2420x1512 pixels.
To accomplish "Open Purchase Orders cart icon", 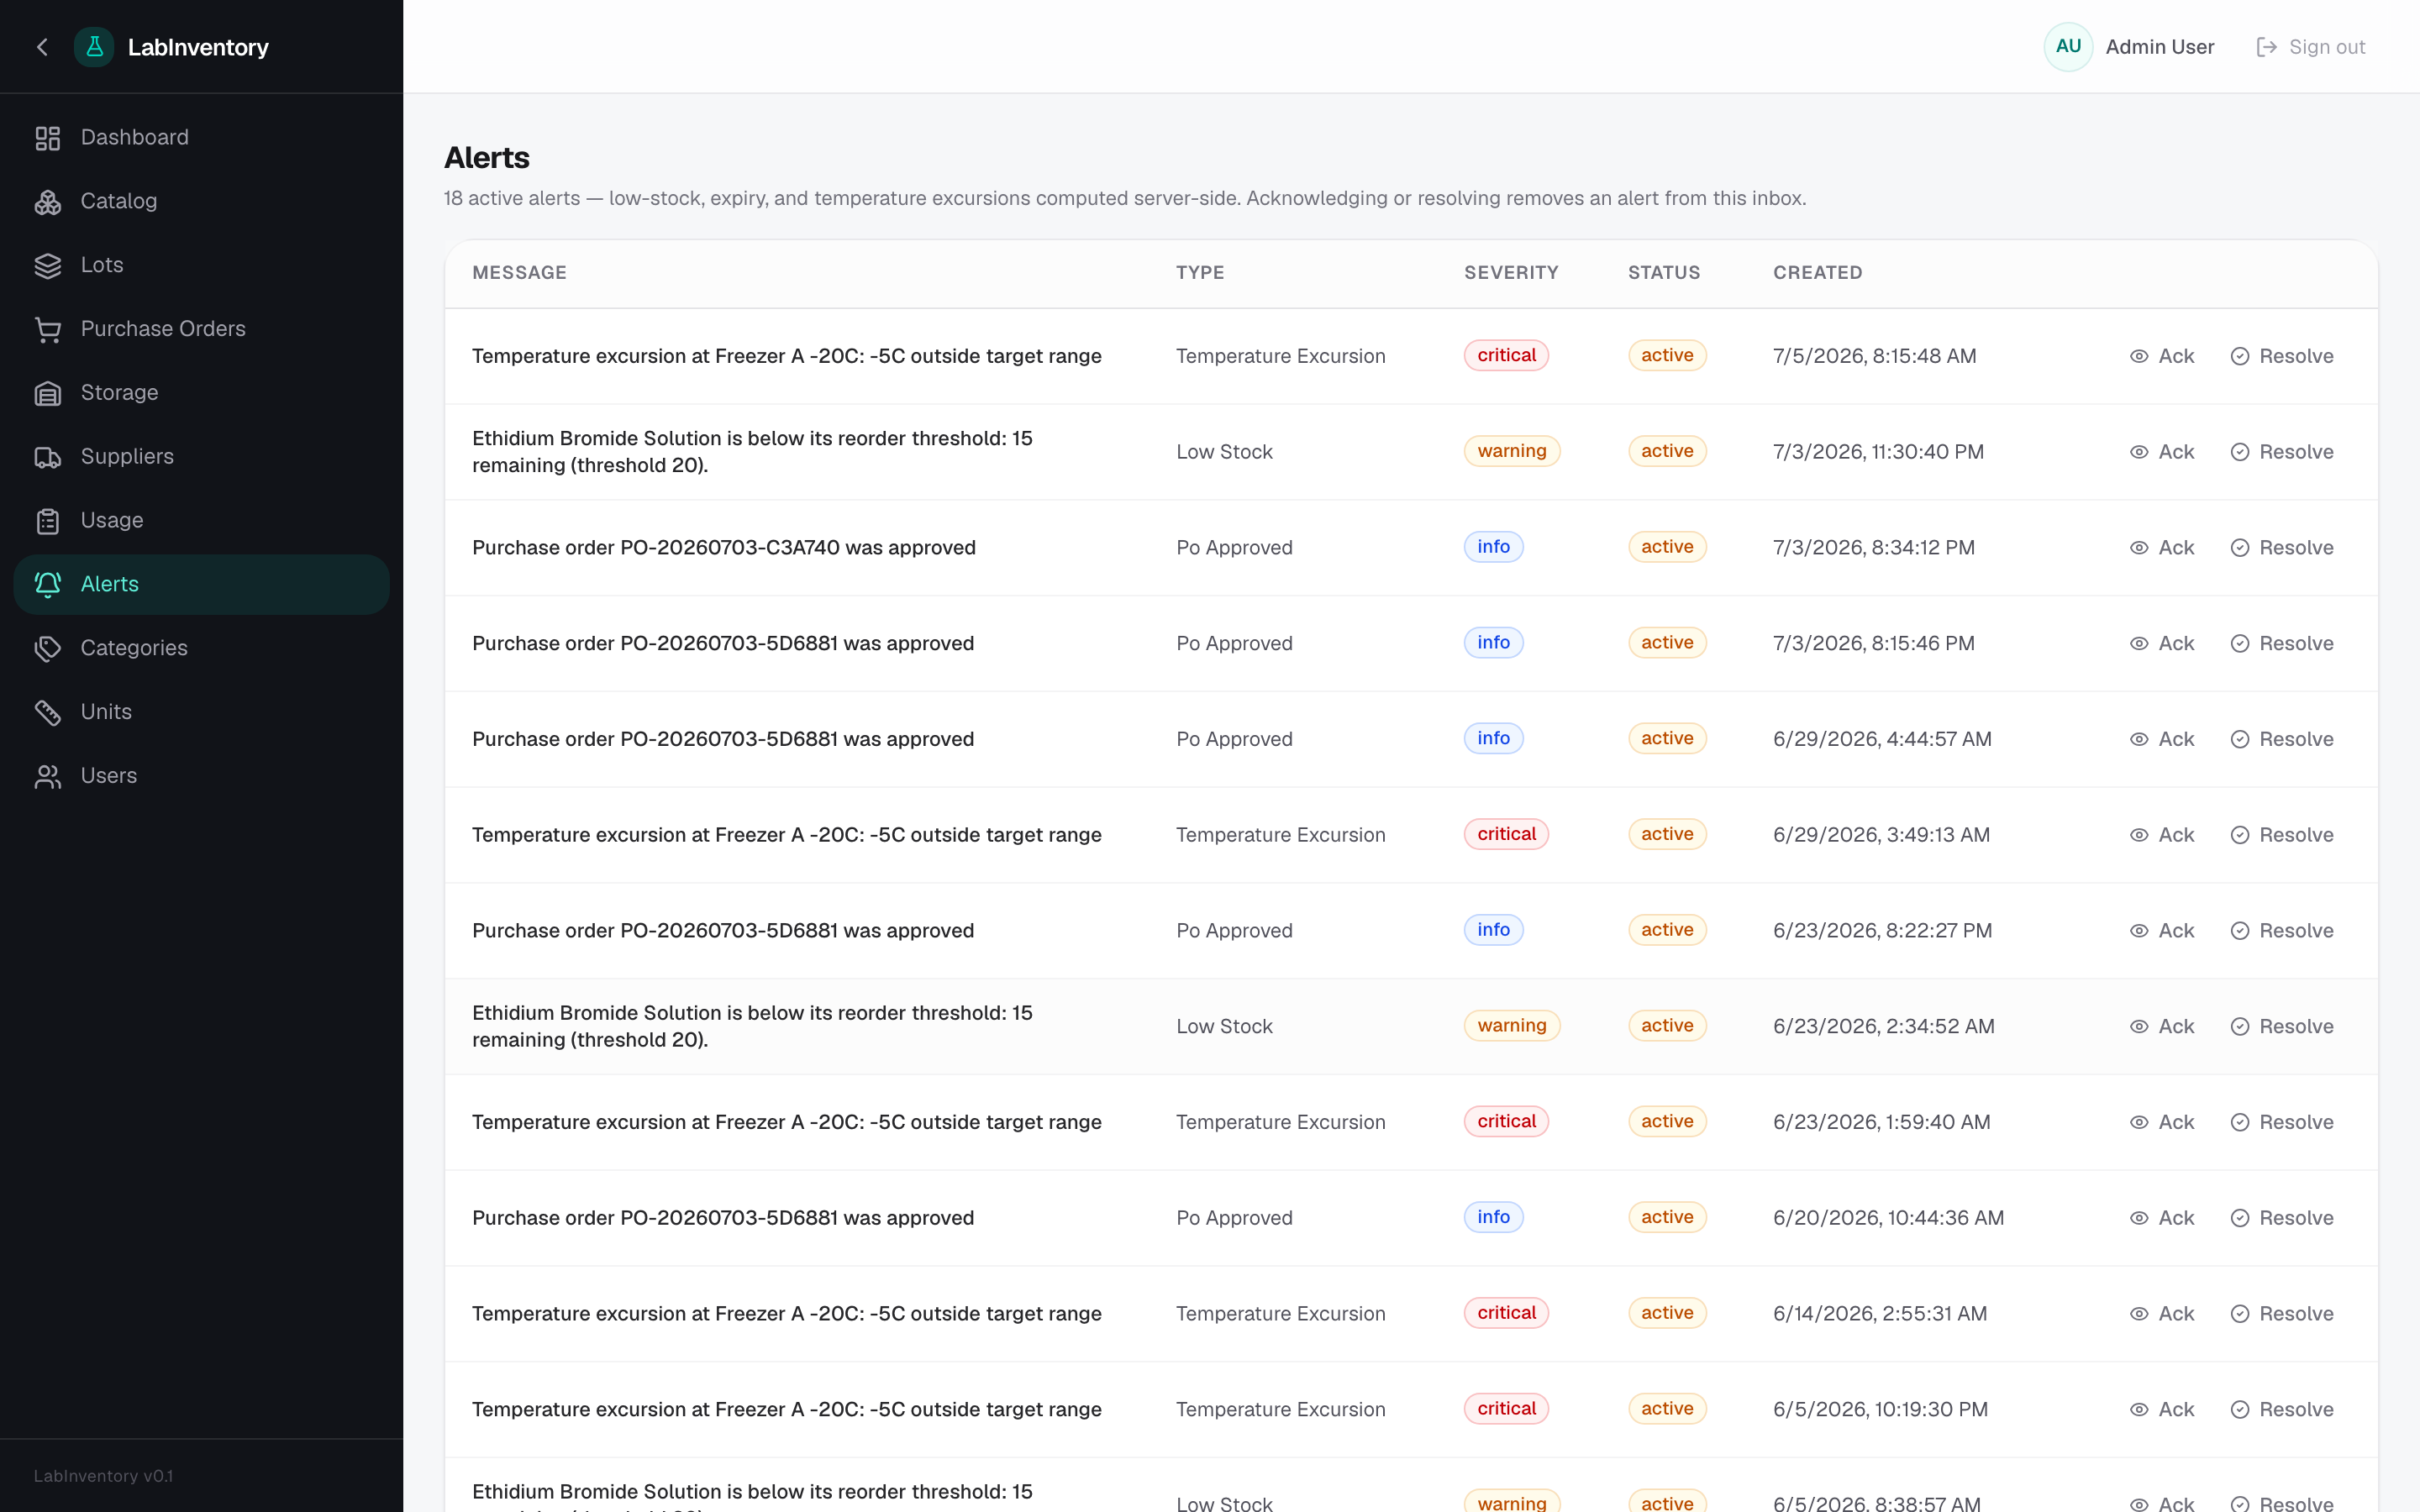I will (48, 330).
